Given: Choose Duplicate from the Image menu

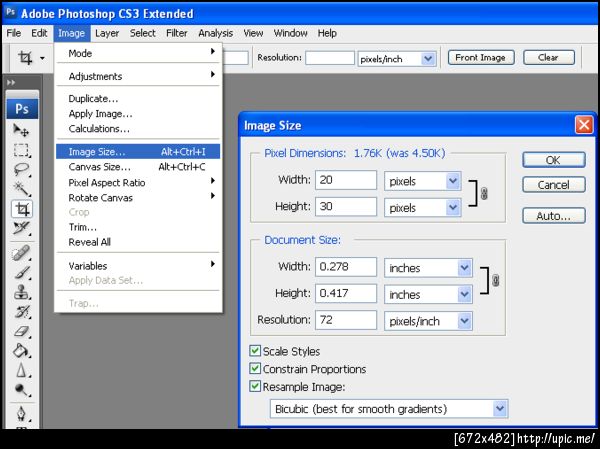Looking at the screenshot, I should click(x=138, y=99).
